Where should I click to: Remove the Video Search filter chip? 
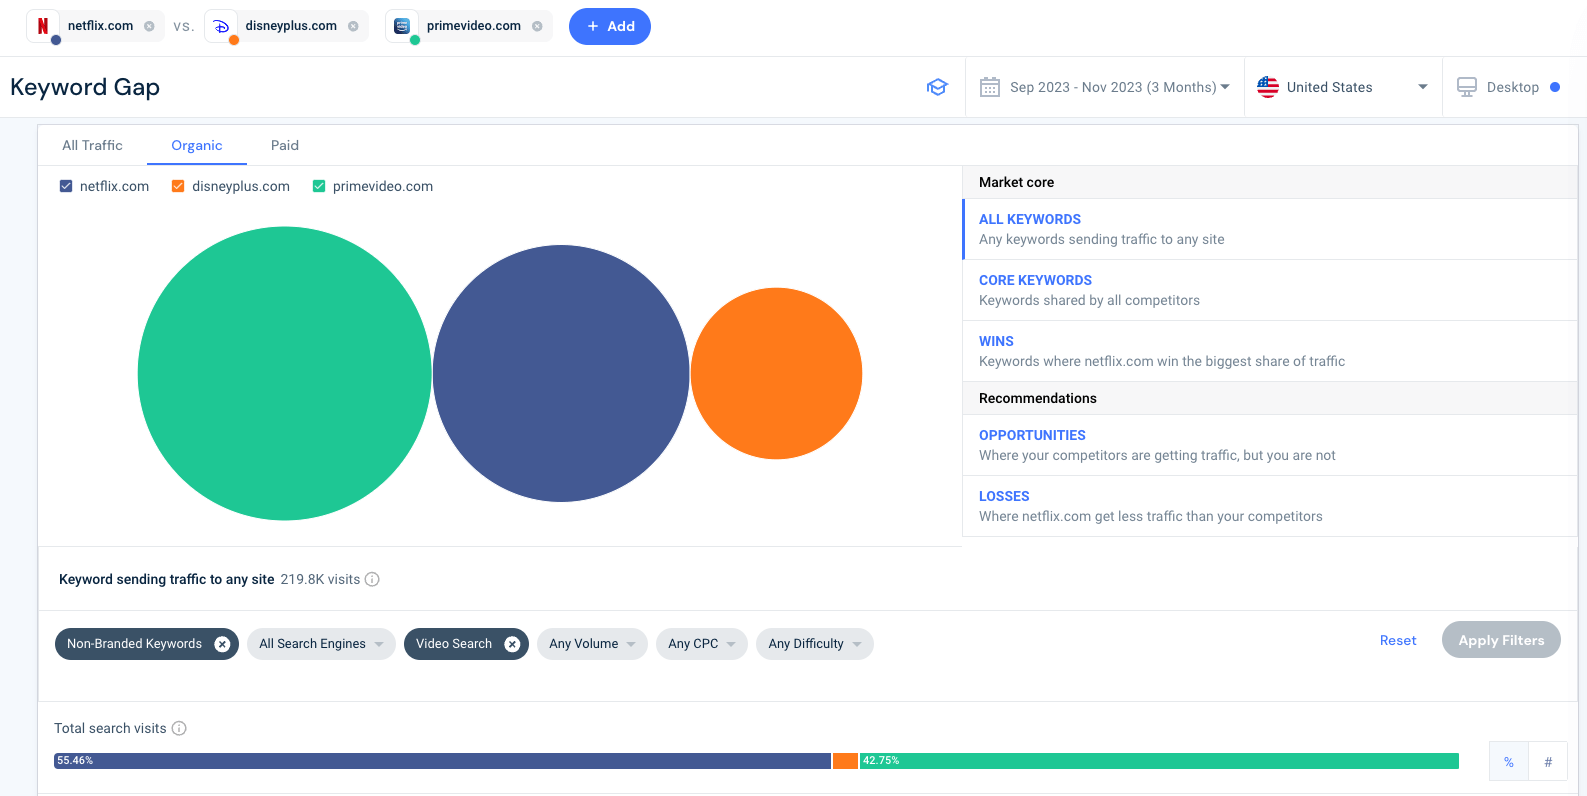[x=512, y=644]
